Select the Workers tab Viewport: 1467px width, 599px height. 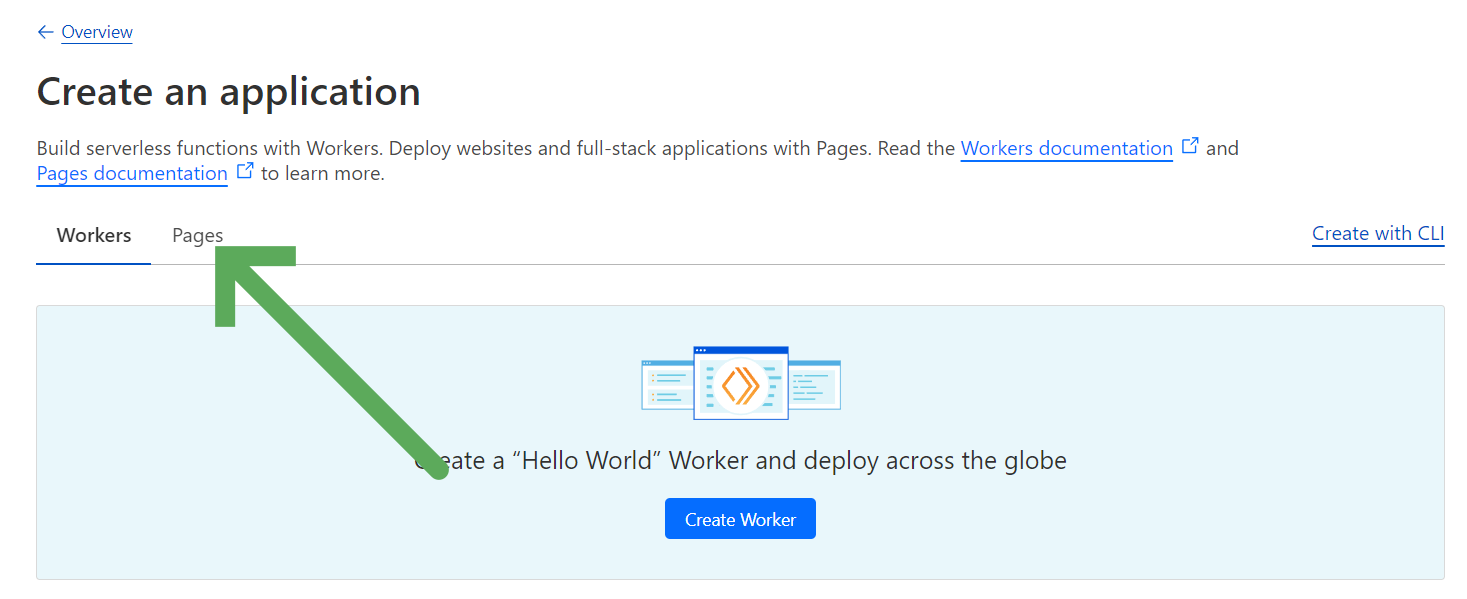click(x=93, y=235)
